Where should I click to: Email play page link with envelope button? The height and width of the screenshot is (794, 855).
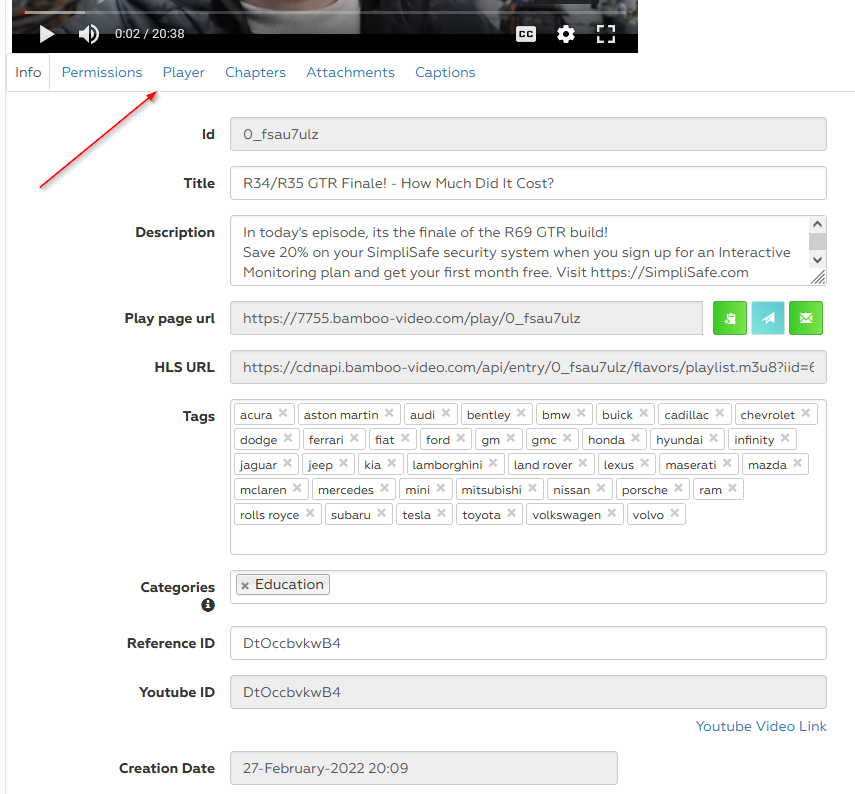[x=806, y=318]
